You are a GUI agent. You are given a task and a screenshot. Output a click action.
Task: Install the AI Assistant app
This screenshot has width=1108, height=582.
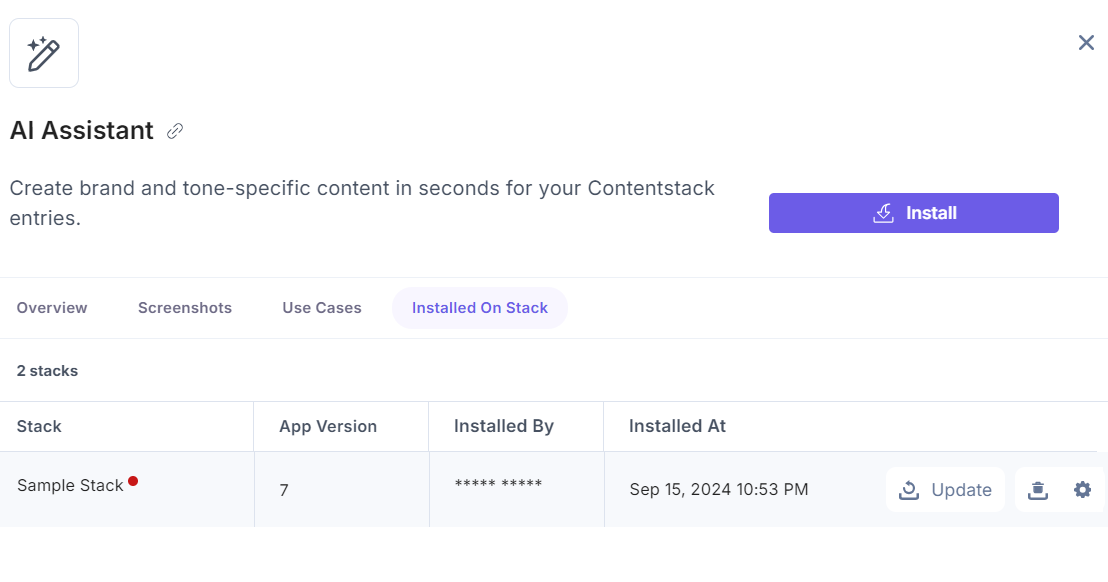tap(913, 212)
